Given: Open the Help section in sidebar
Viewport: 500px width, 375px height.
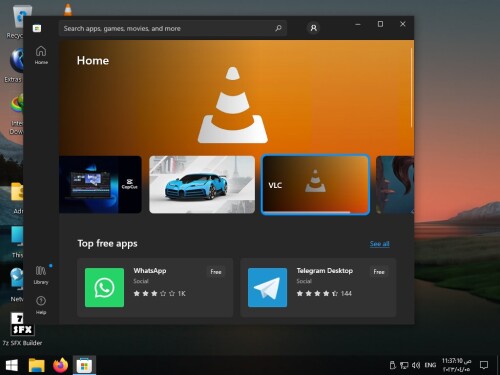Looking at the screenshot, I should [41, 305].
